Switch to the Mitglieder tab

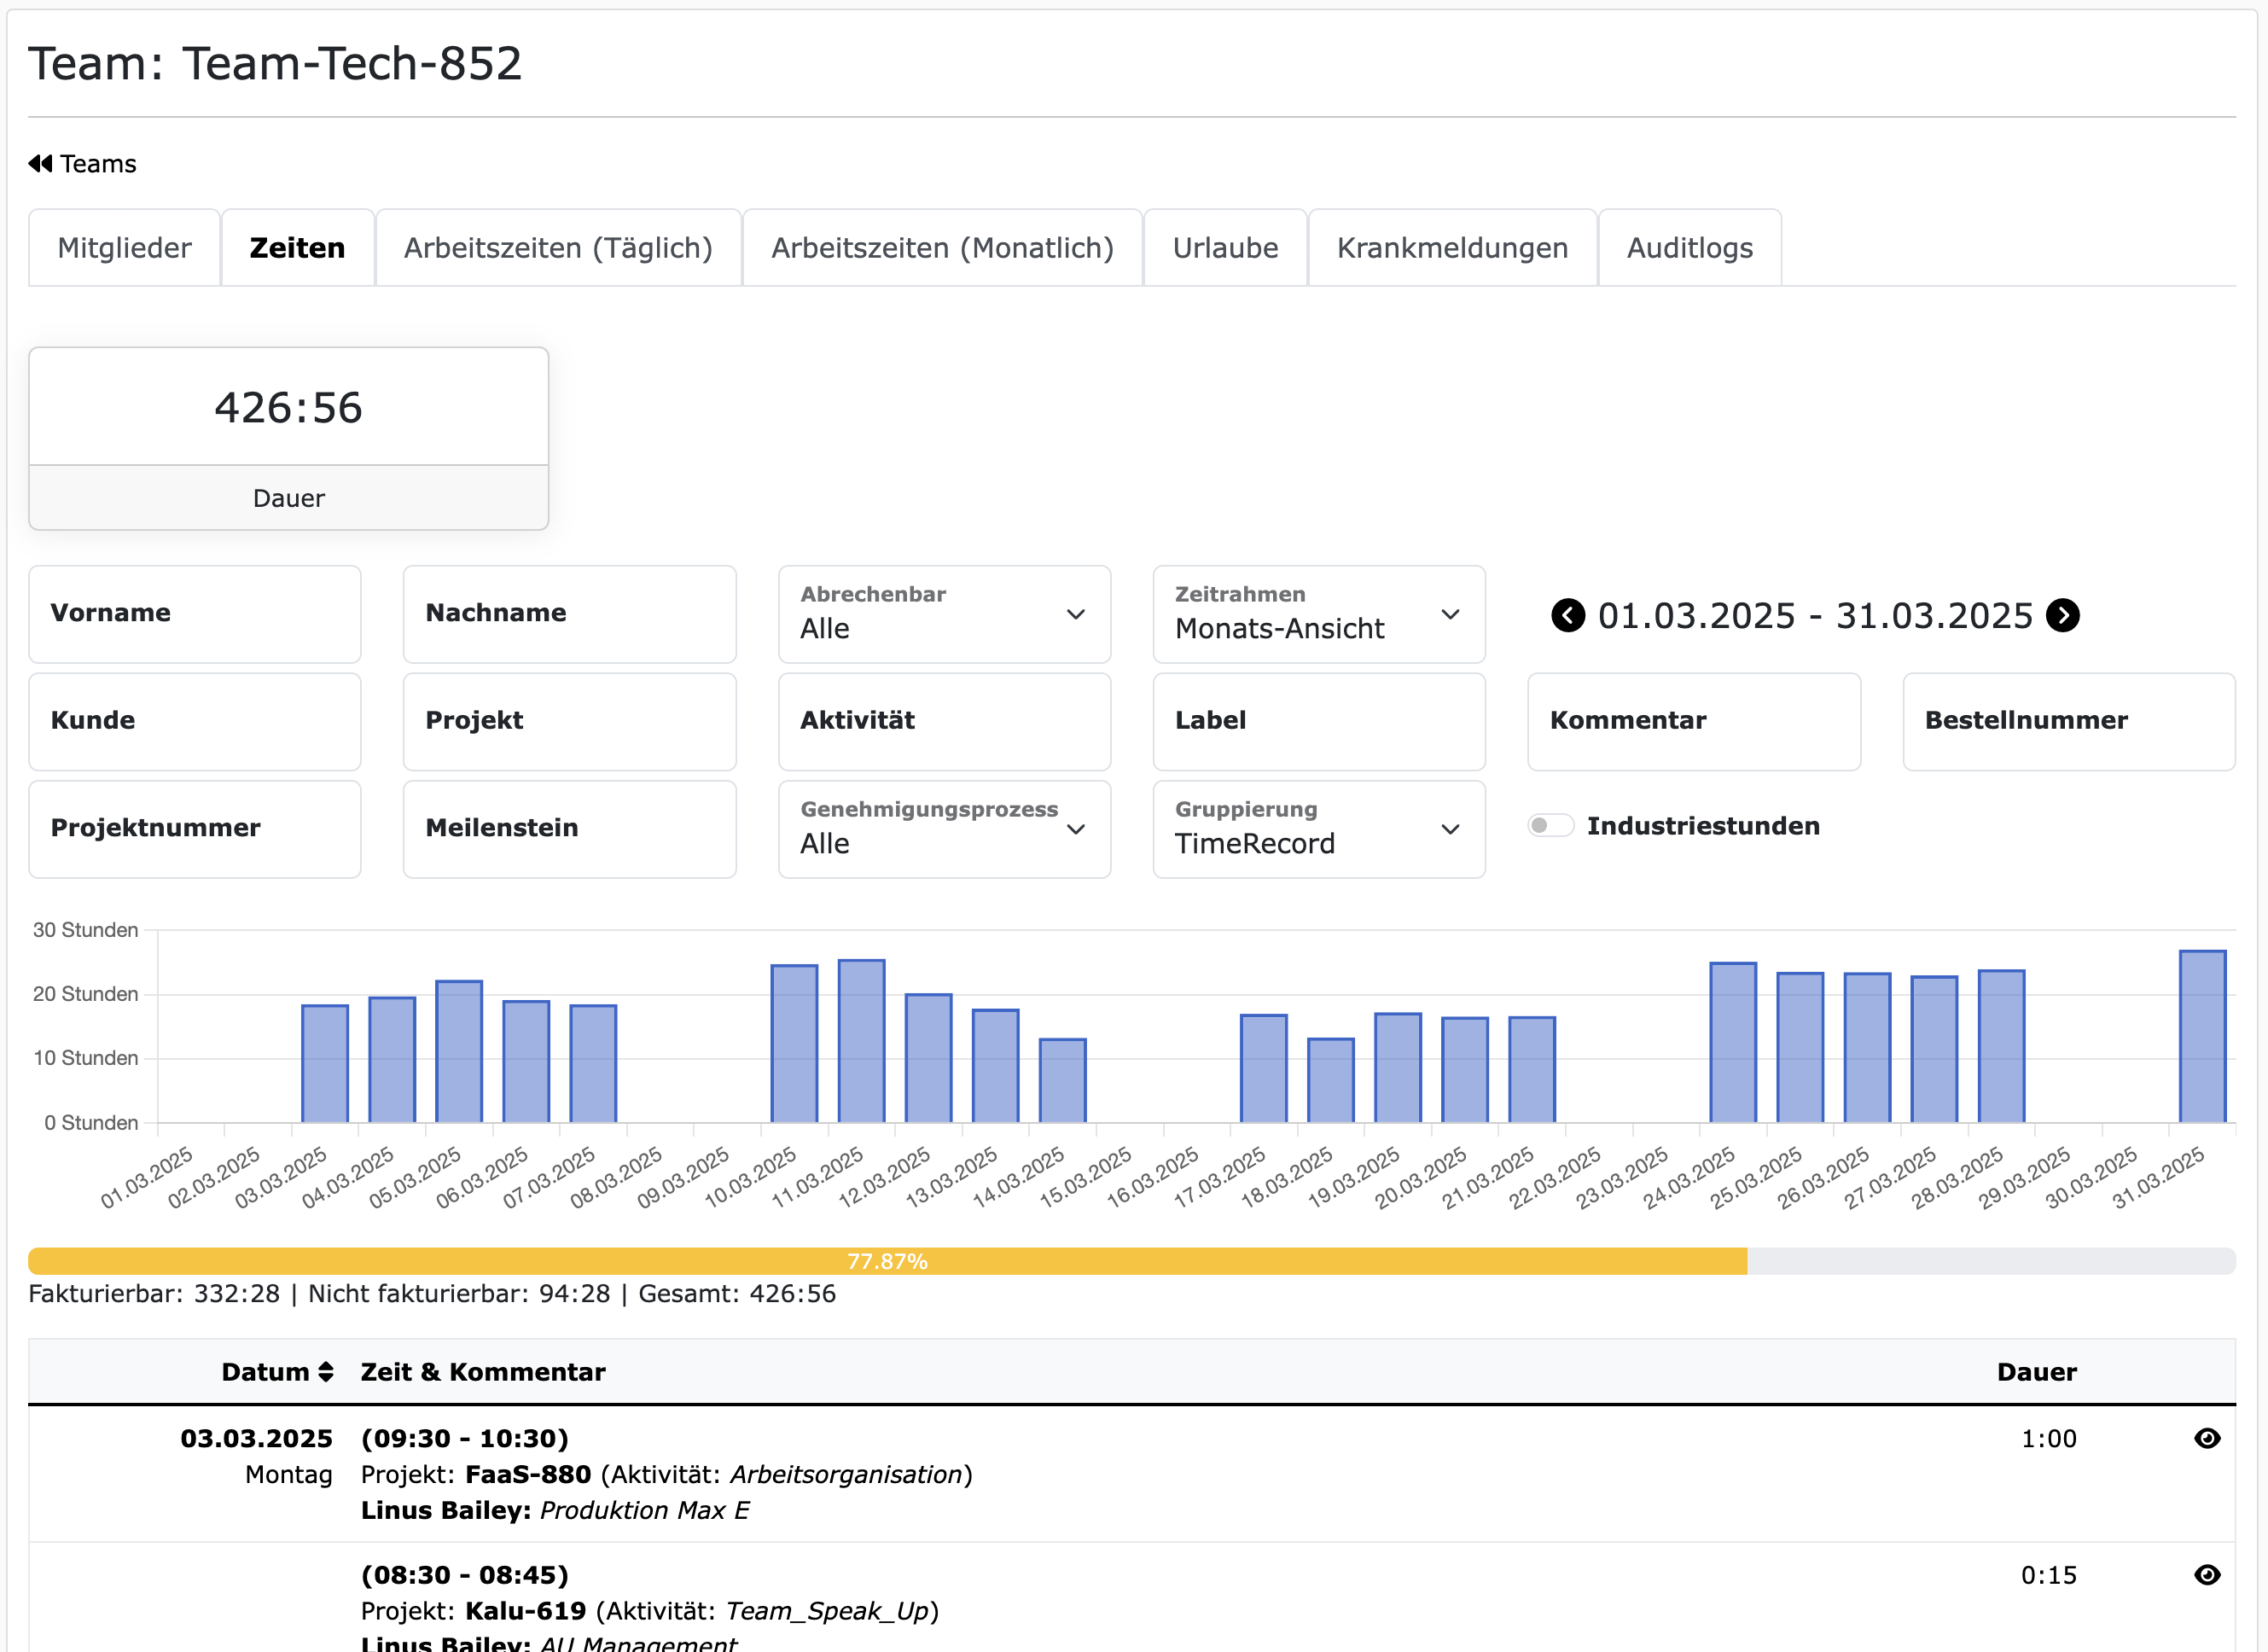[x=124, y=247]
